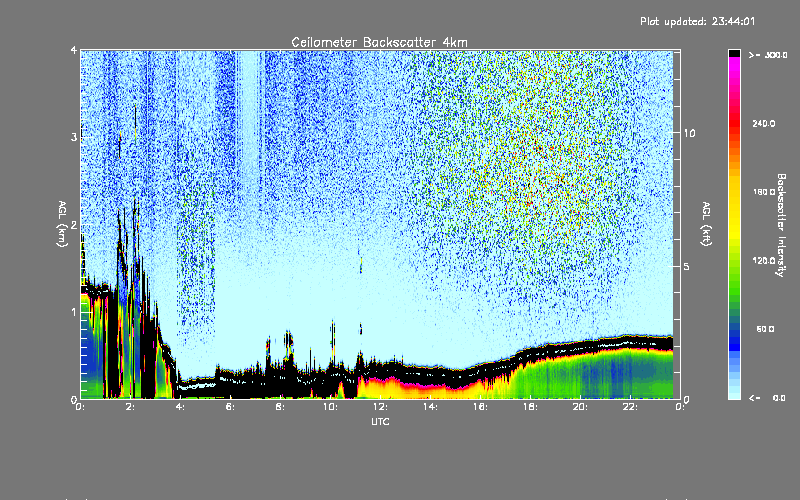The height and width of the screenshot is (500, 800).
Task: Click the "180.0" colorbar value
Action: [764, 192]
